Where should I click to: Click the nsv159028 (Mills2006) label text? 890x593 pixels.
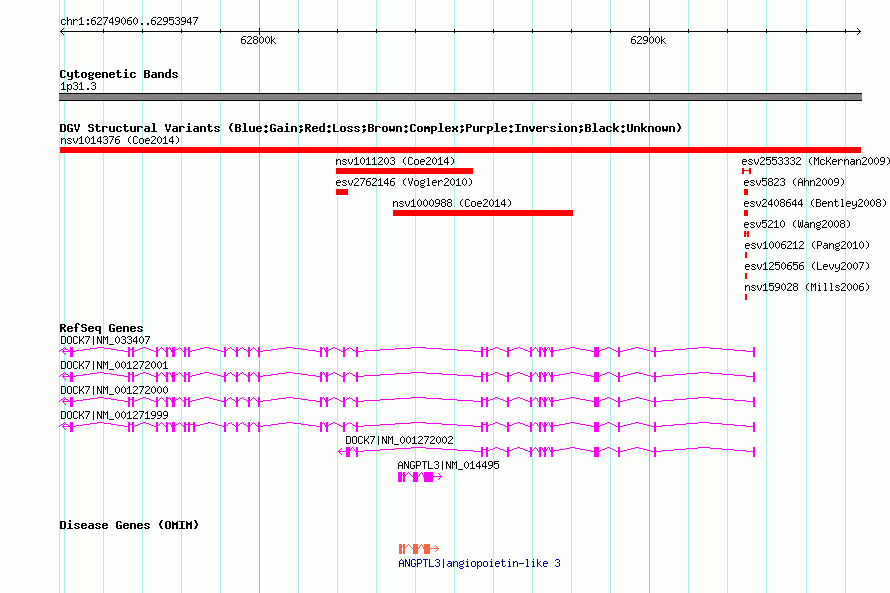point(807,287)
